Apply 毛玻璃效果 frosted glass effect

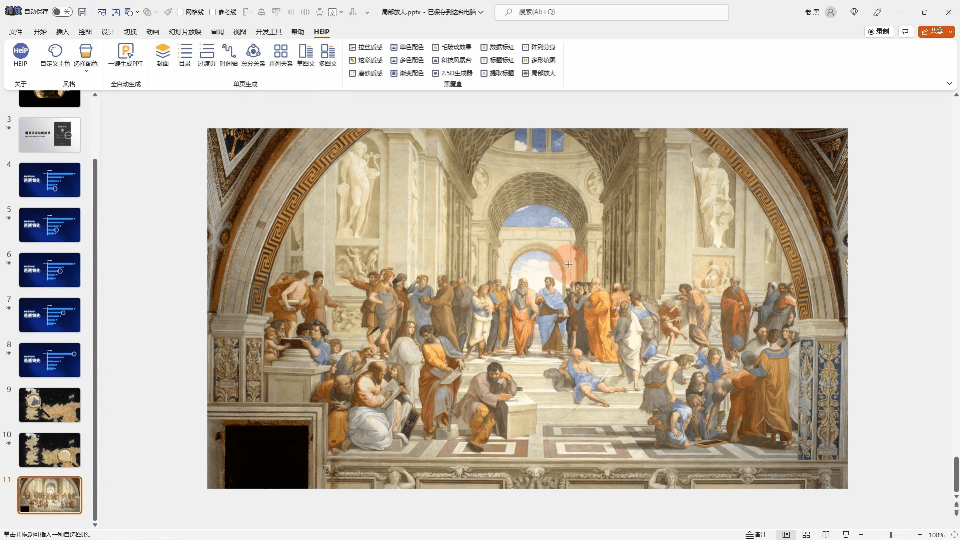(452, 47)
